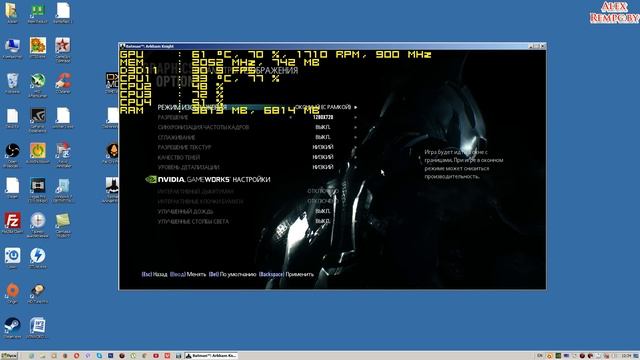Click arrow next to Разрешение текстур Низкий
Viewport: 640px width, 360px height.
356,147
